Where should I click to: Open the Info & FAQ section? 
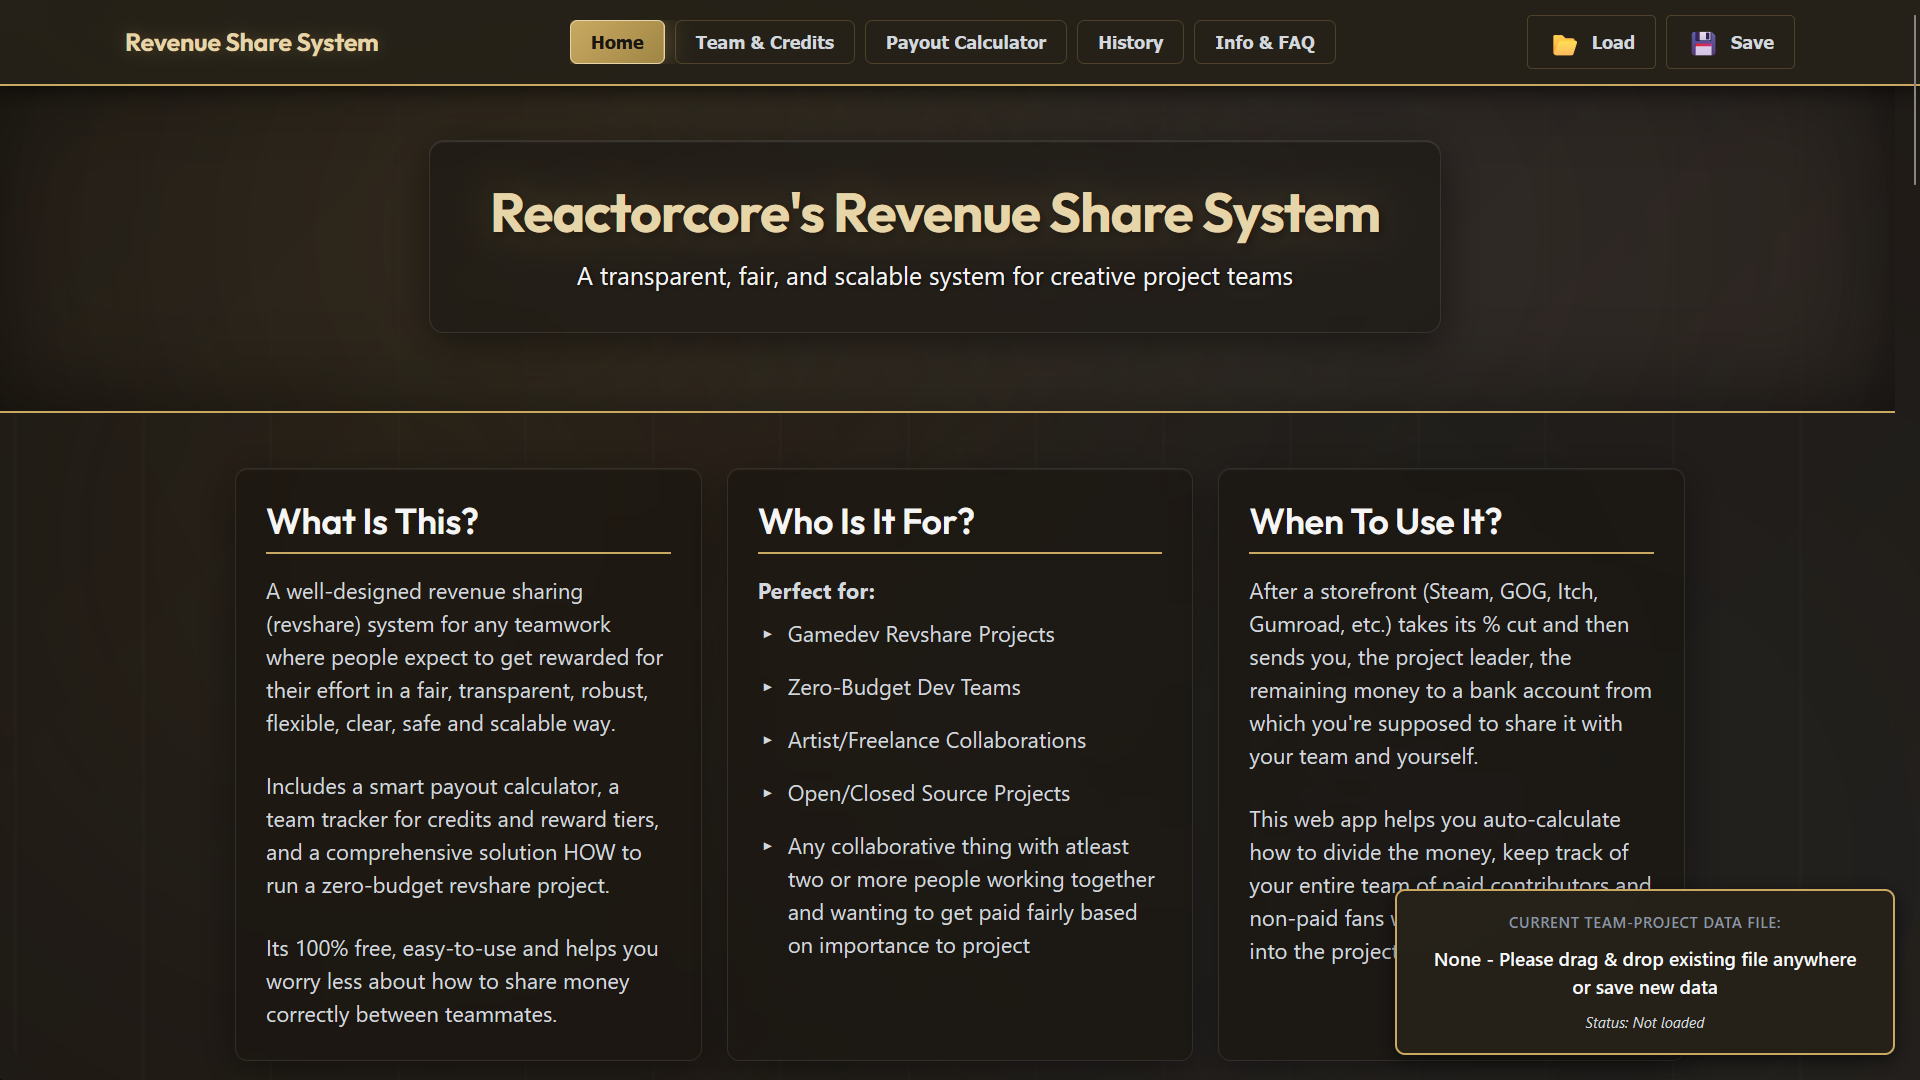click(x=1264, y=42)
